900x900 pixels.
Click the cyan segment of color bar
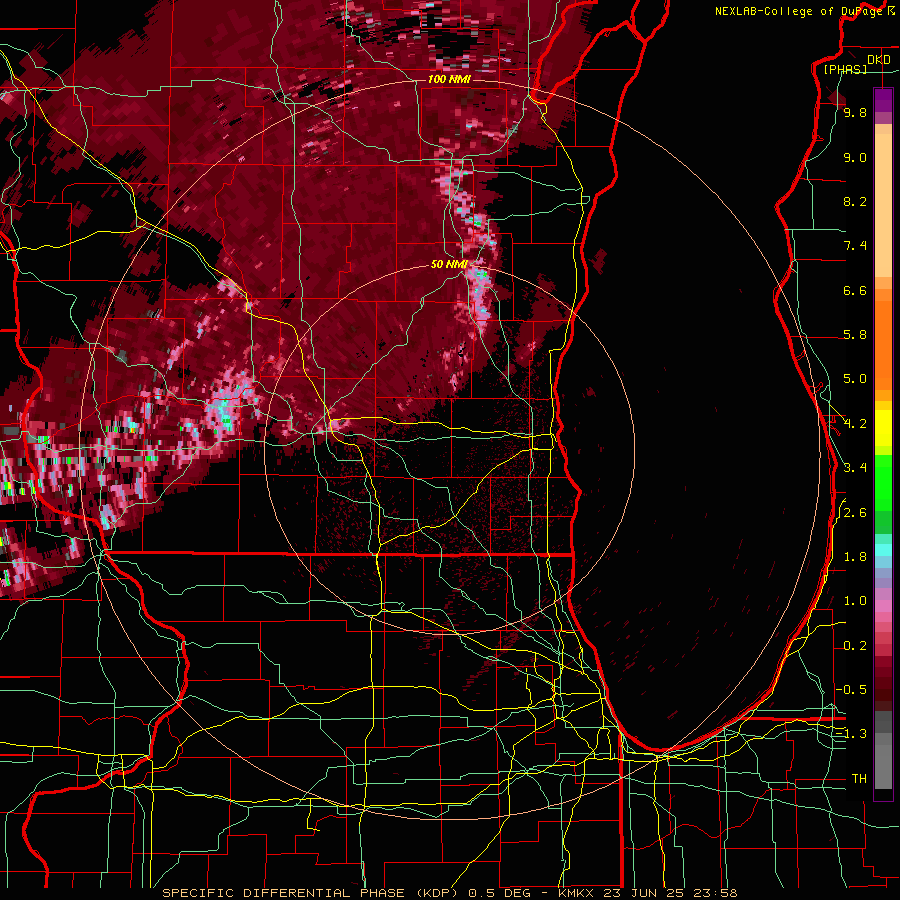point(883,550)
